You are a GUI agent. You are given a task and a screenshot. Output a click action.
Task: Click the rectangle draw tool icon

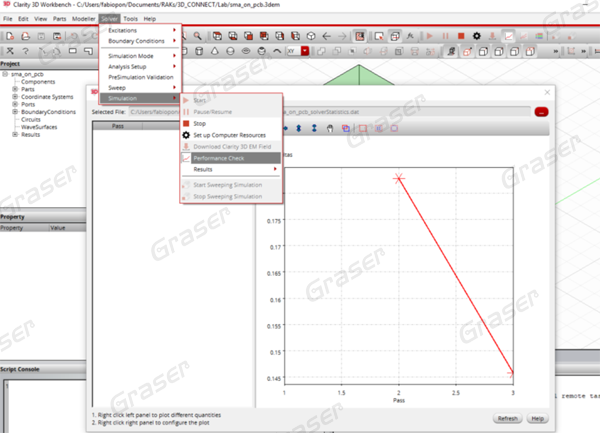click(x=73, y=51)
